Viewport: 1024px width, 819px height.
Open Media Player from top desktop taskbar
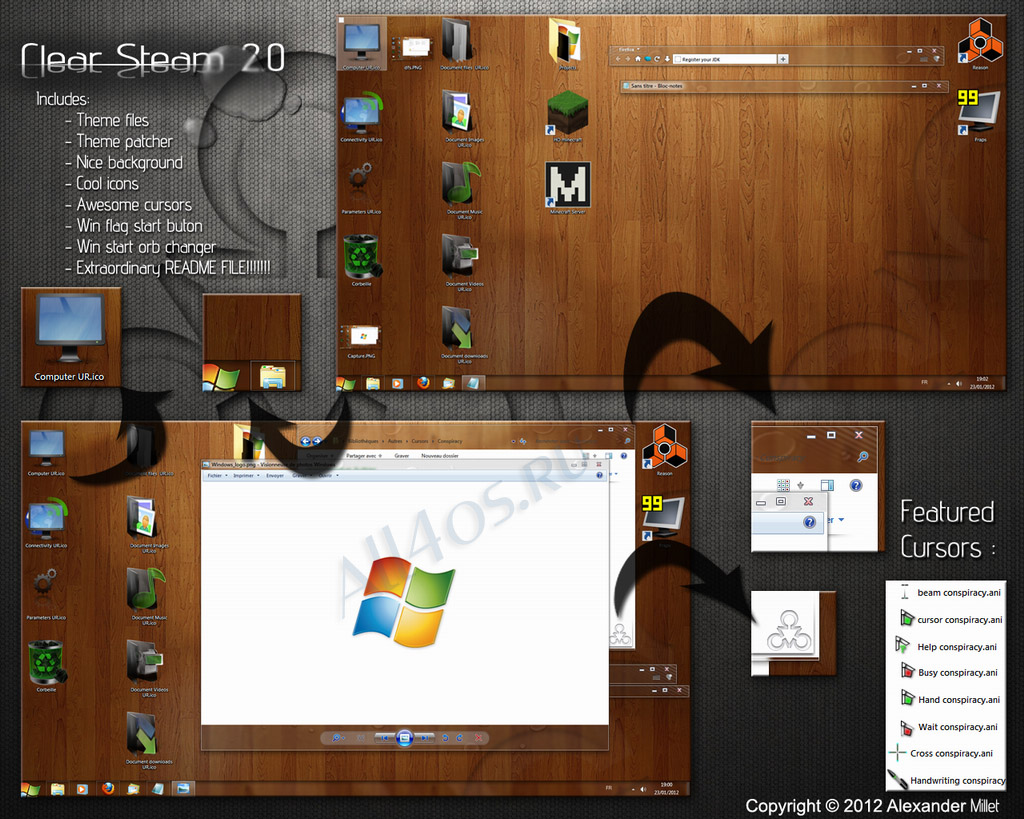[x=397, y=383]
